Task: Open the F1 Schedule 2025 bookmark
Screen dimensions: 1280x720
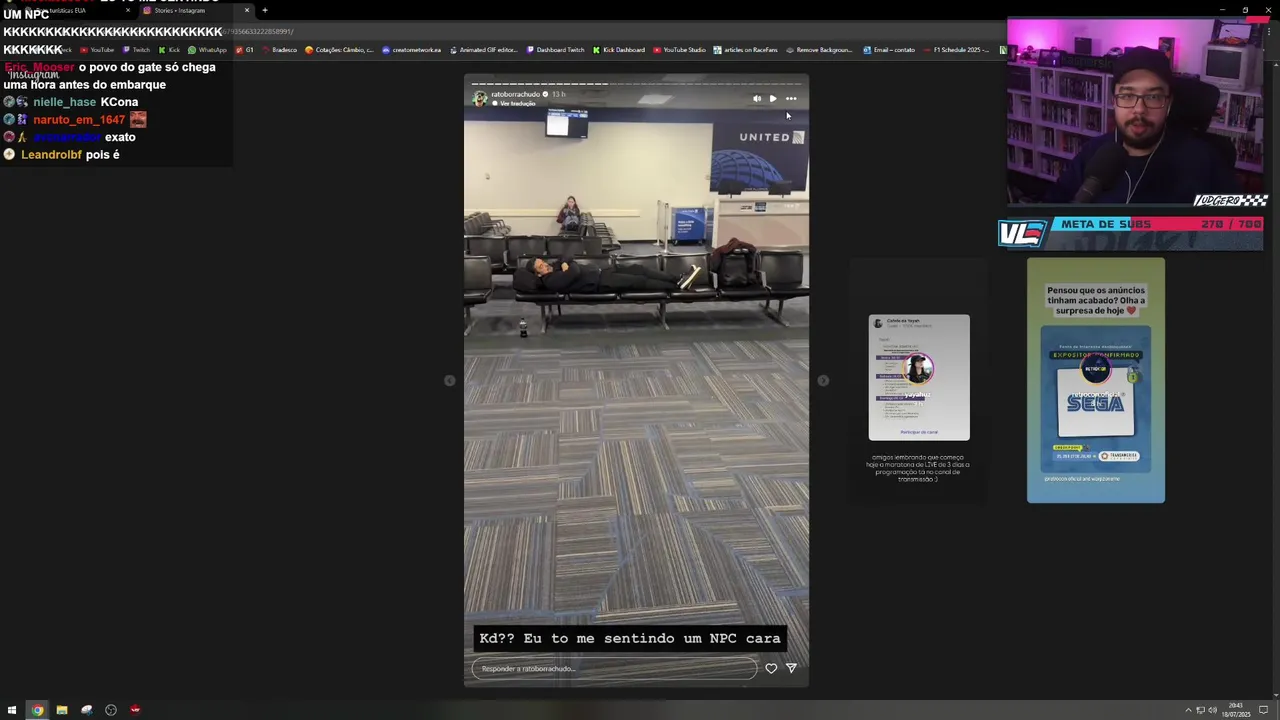Action: tap(955, 50)
